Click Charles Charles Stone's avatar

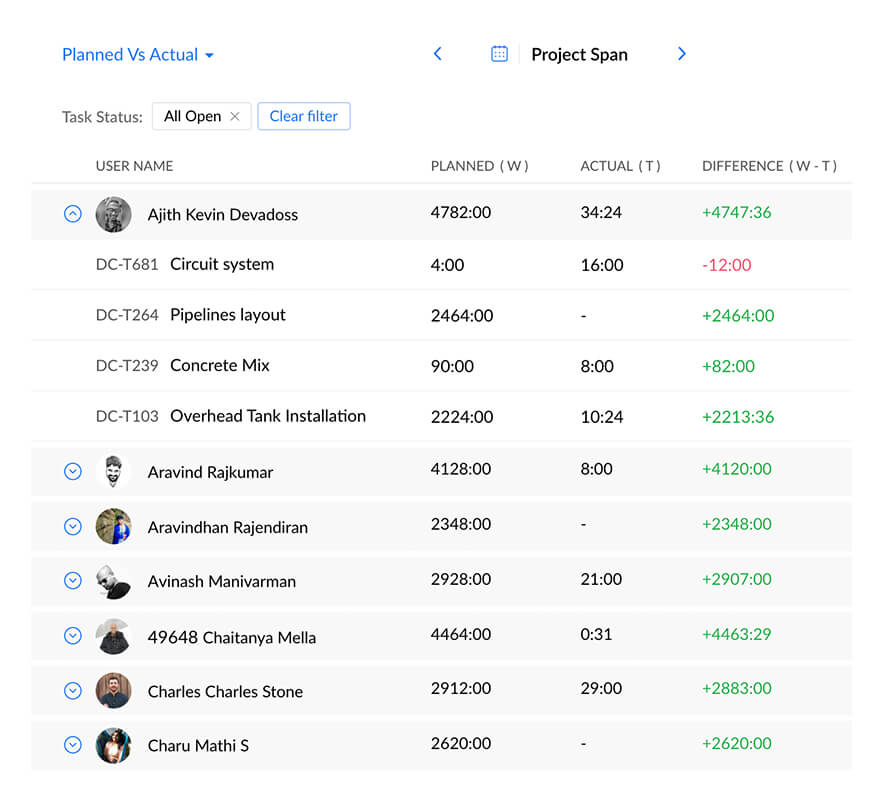pos(113,691)
